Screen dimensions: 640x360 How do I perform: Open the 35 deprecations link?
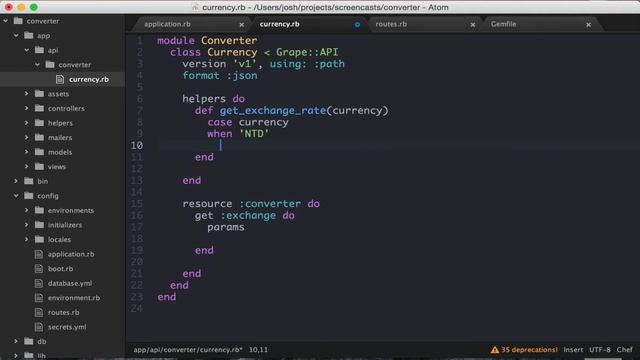[529, 350]
